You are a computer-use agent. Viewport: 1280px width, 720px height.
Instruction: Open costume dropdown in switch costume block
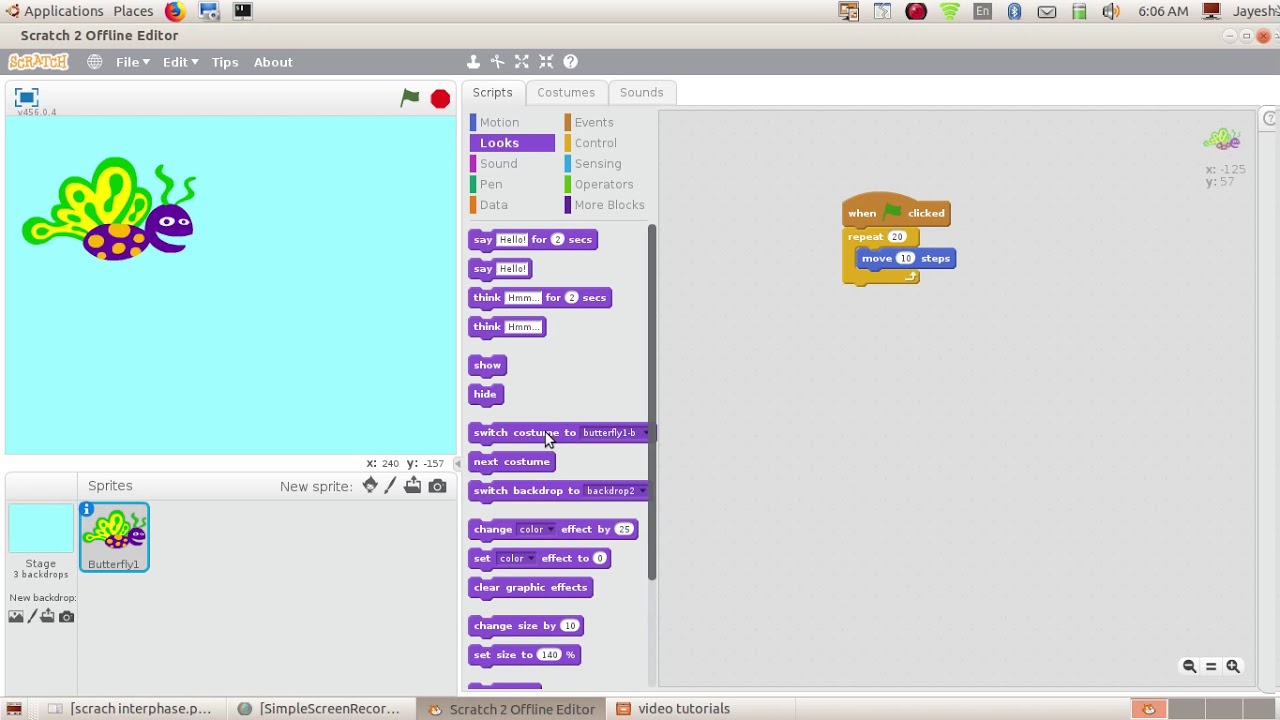click(x=613, y=433)
